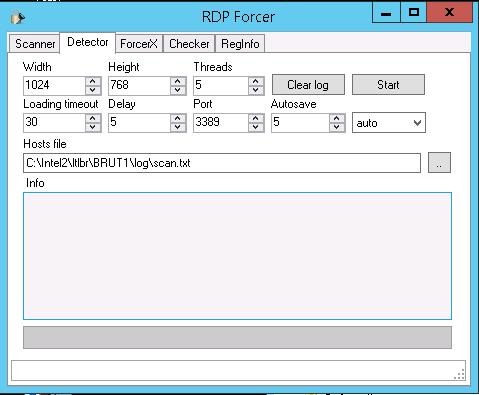Go to the Checker tab
479x395 pixels.
pyautogui.click(x=189, y=44)
